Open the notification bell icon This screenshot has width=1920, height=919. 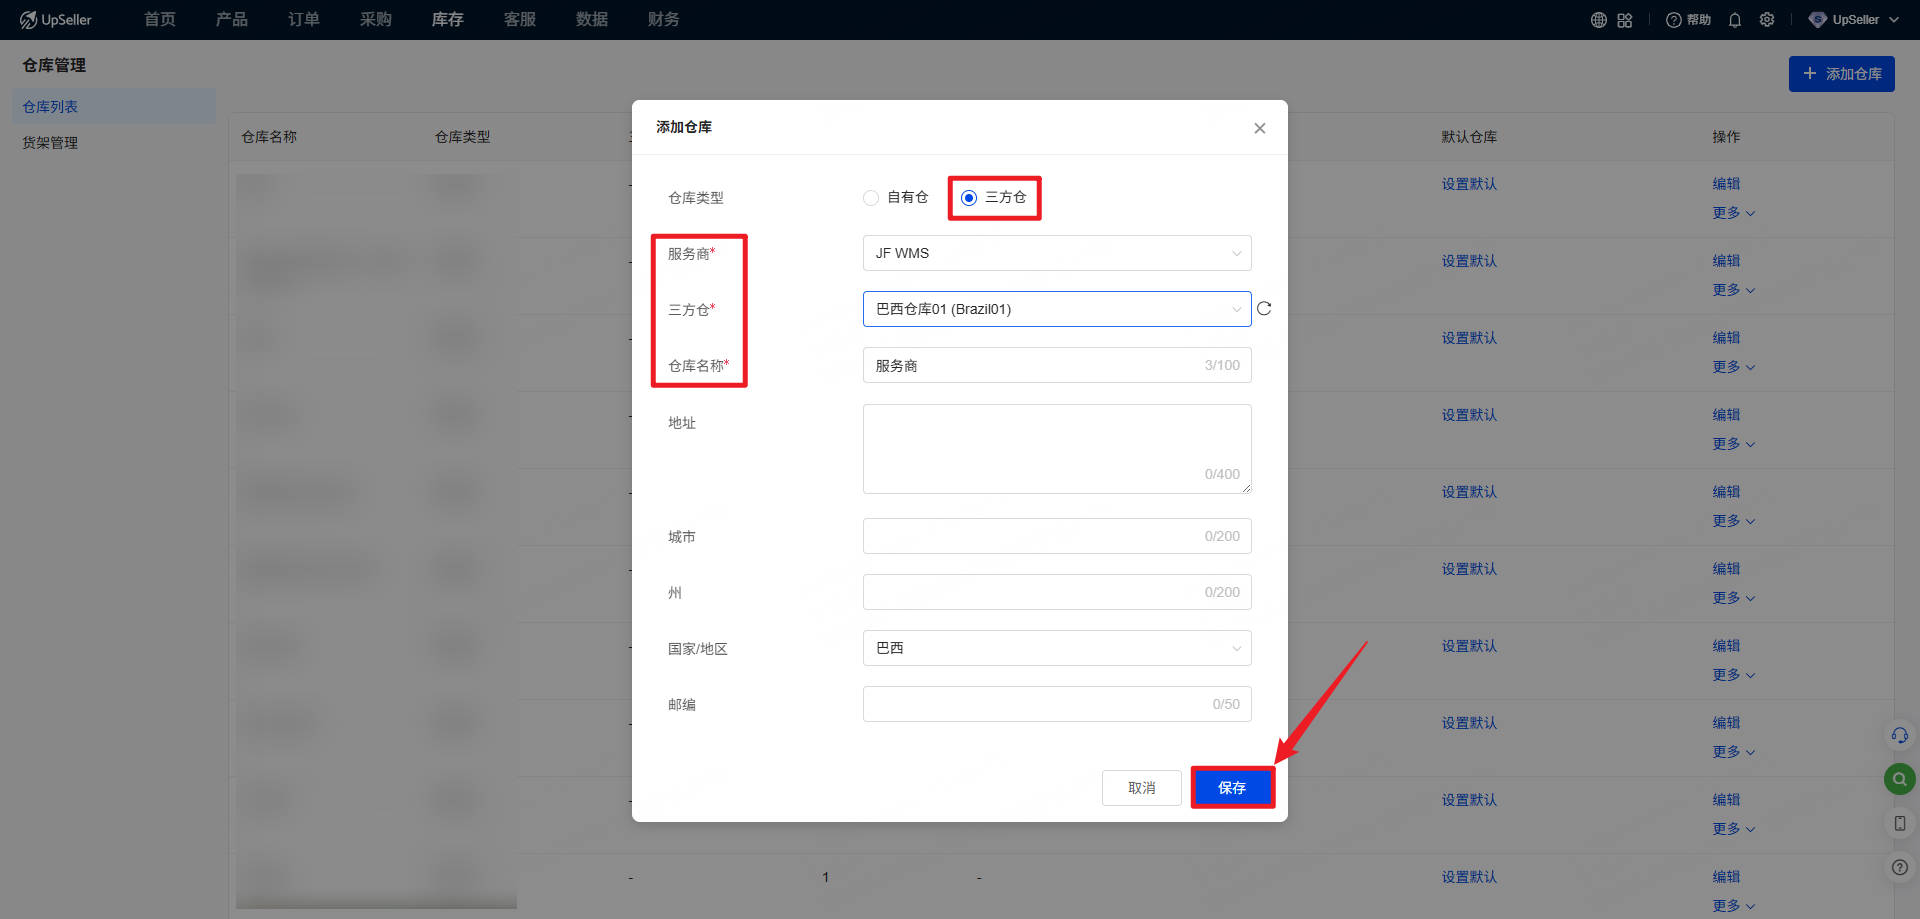point(1735,20)
